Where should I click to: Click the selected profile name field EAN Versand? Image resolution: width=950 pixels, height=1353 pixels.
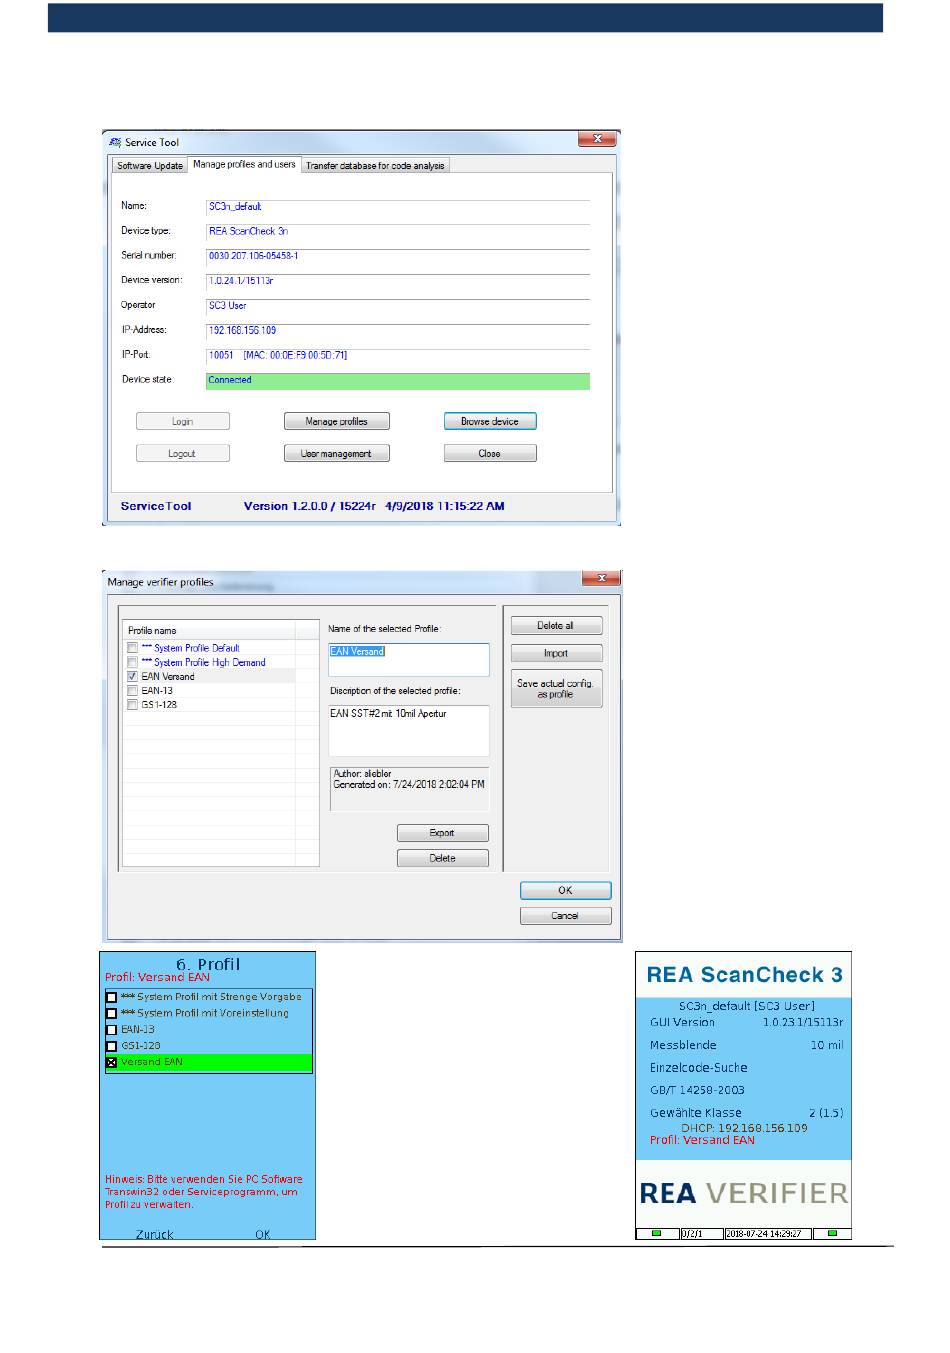[x=409, y=659]
